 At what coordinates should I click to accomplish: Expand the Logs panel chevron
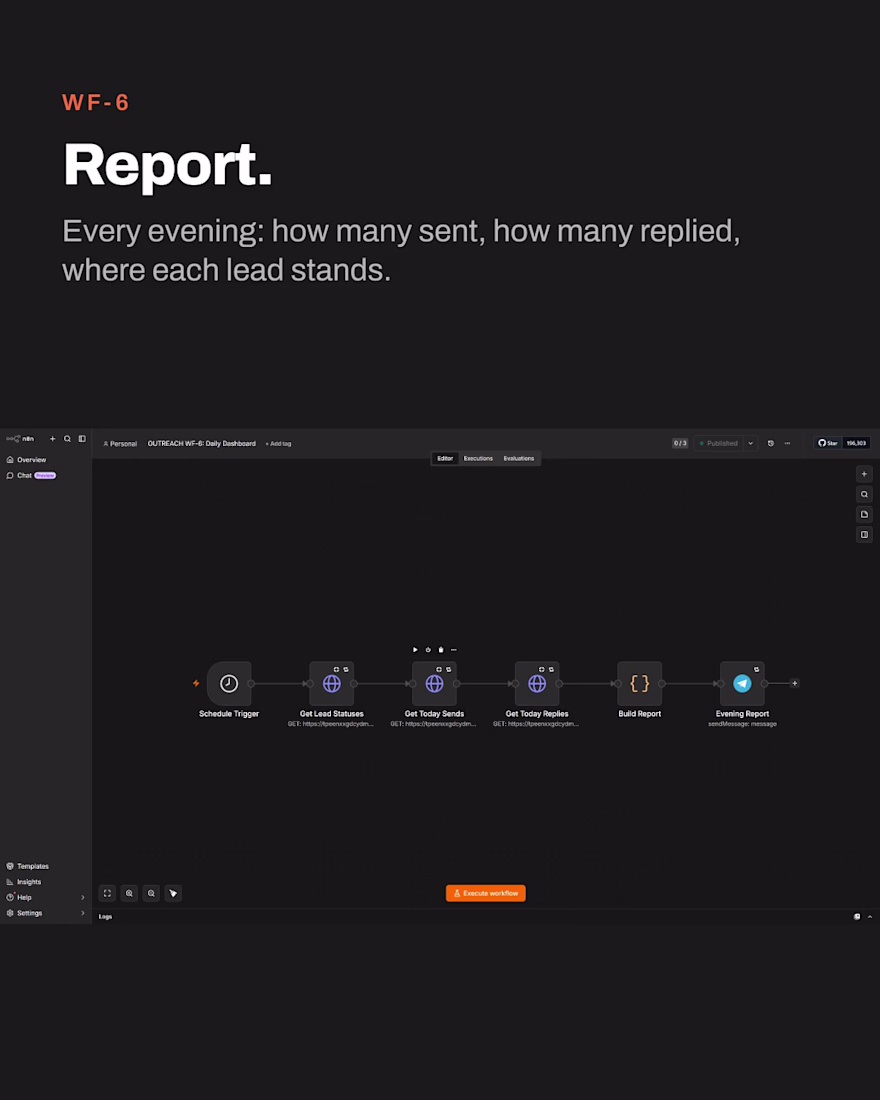click(x=870, y=916)
